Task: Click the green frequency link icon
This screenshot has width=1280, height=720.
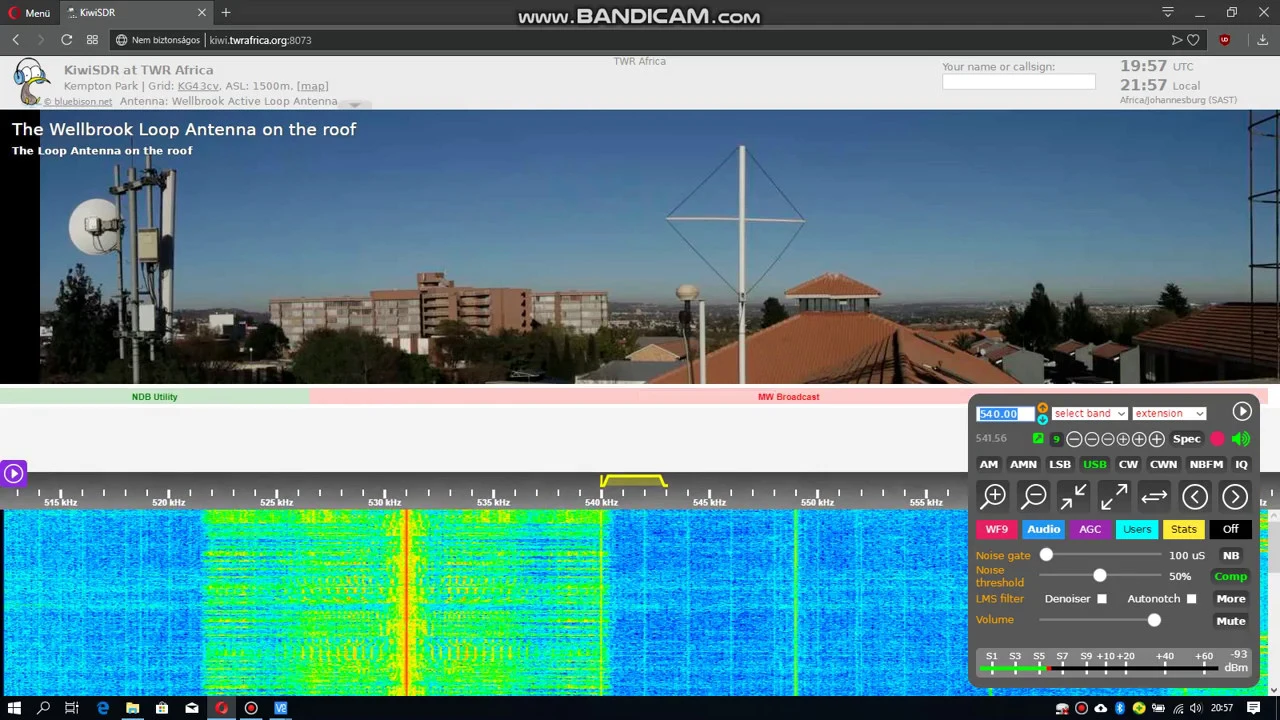Action: (x=1038, y=439)
